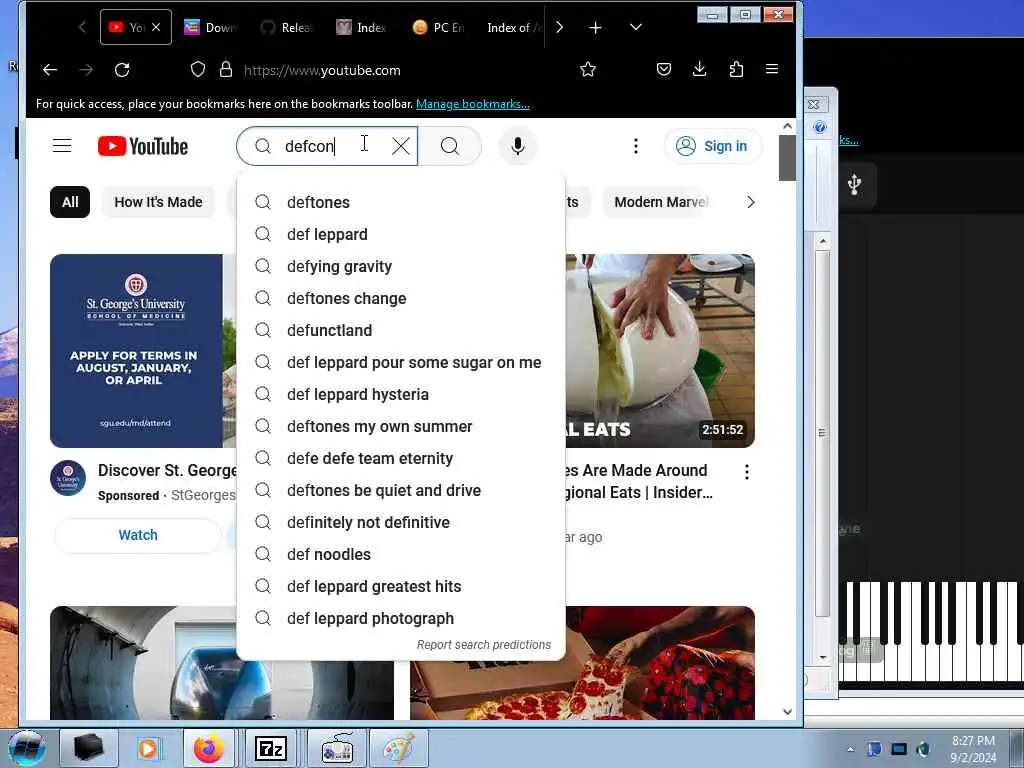The height and width of the screenshot is (768, 1024).
Task: Pick 'definitely not definitive' suggestion
Action: (401, 522)
